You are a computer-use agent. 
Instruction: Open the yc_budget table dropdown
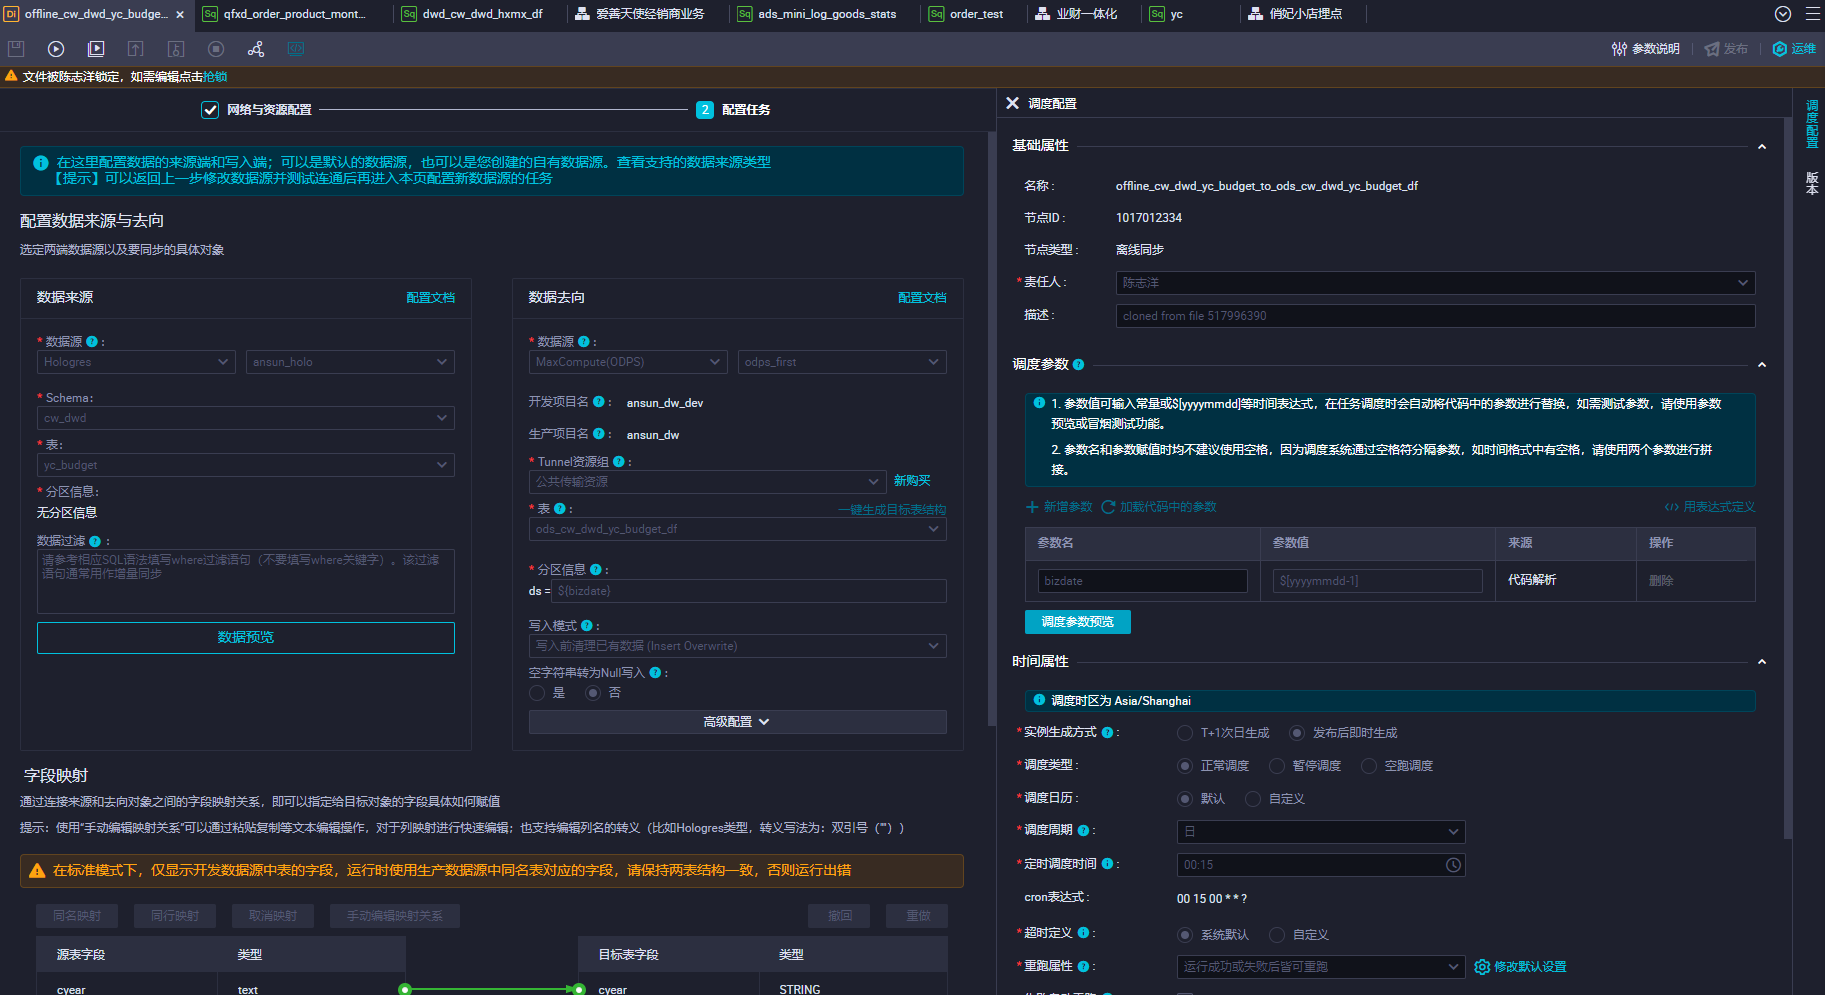[246, 465]
